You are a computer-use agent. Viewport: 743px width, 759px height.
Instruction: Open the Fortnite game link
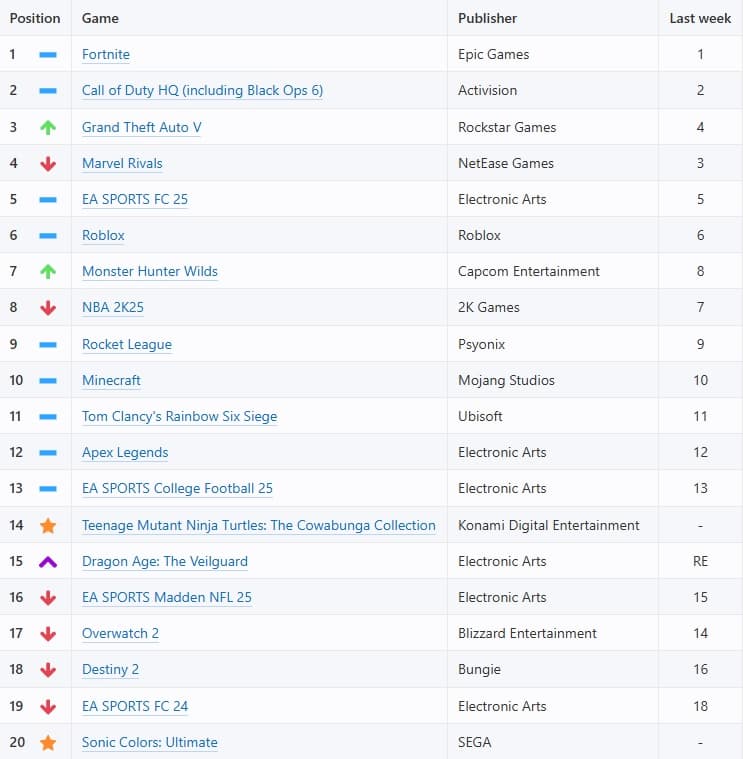pos(106,55)
